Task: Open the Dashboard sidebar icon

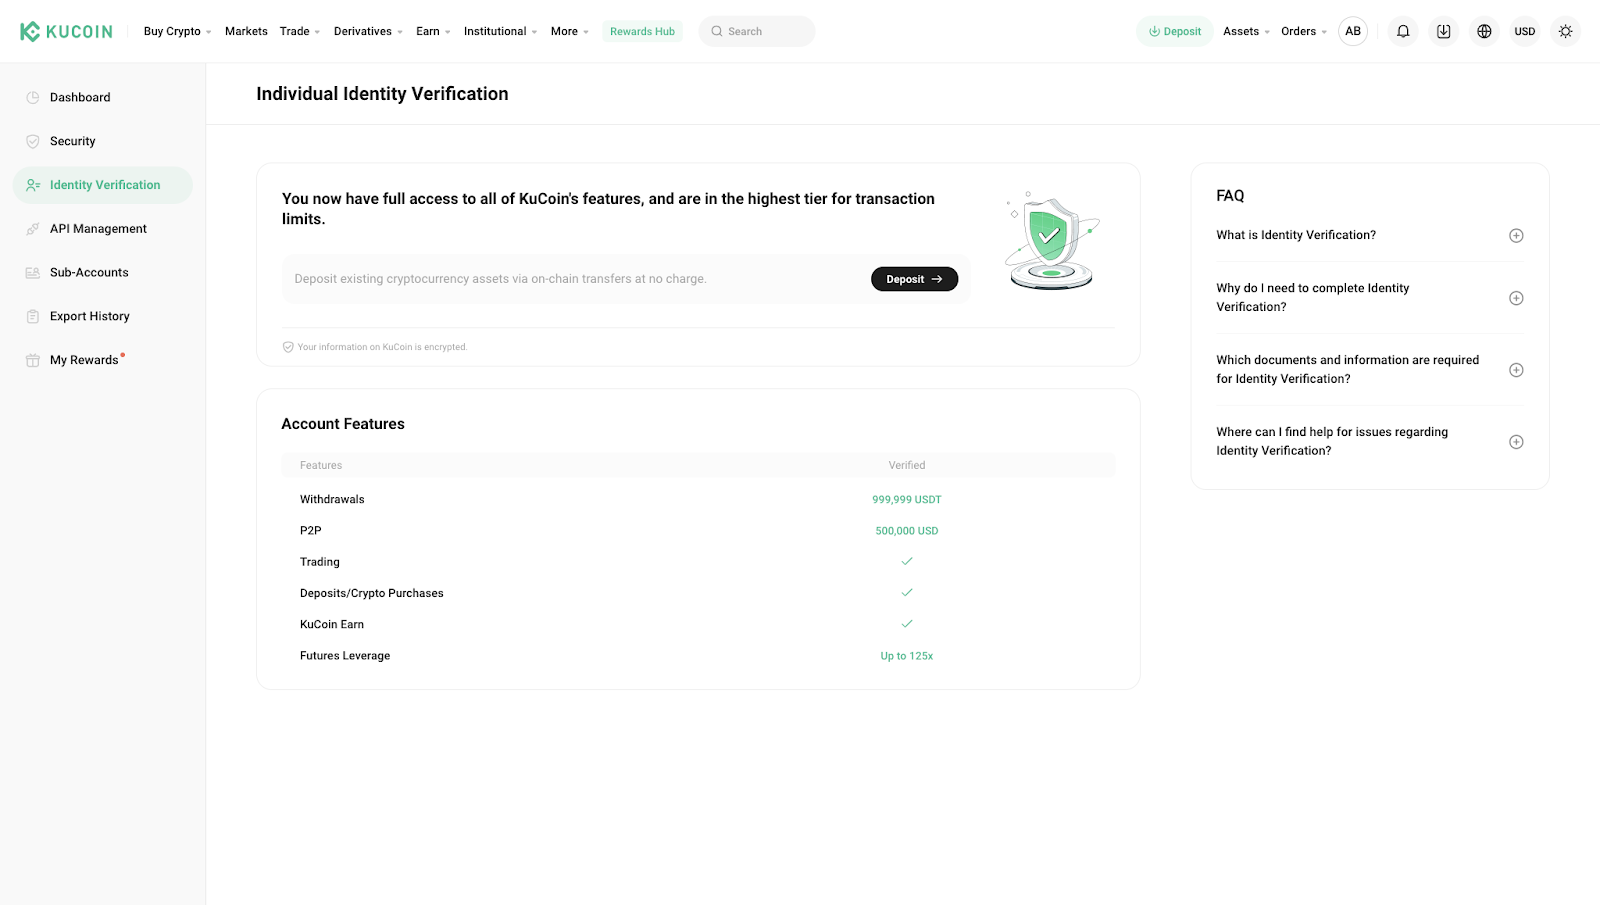Action: coord(33,97)
